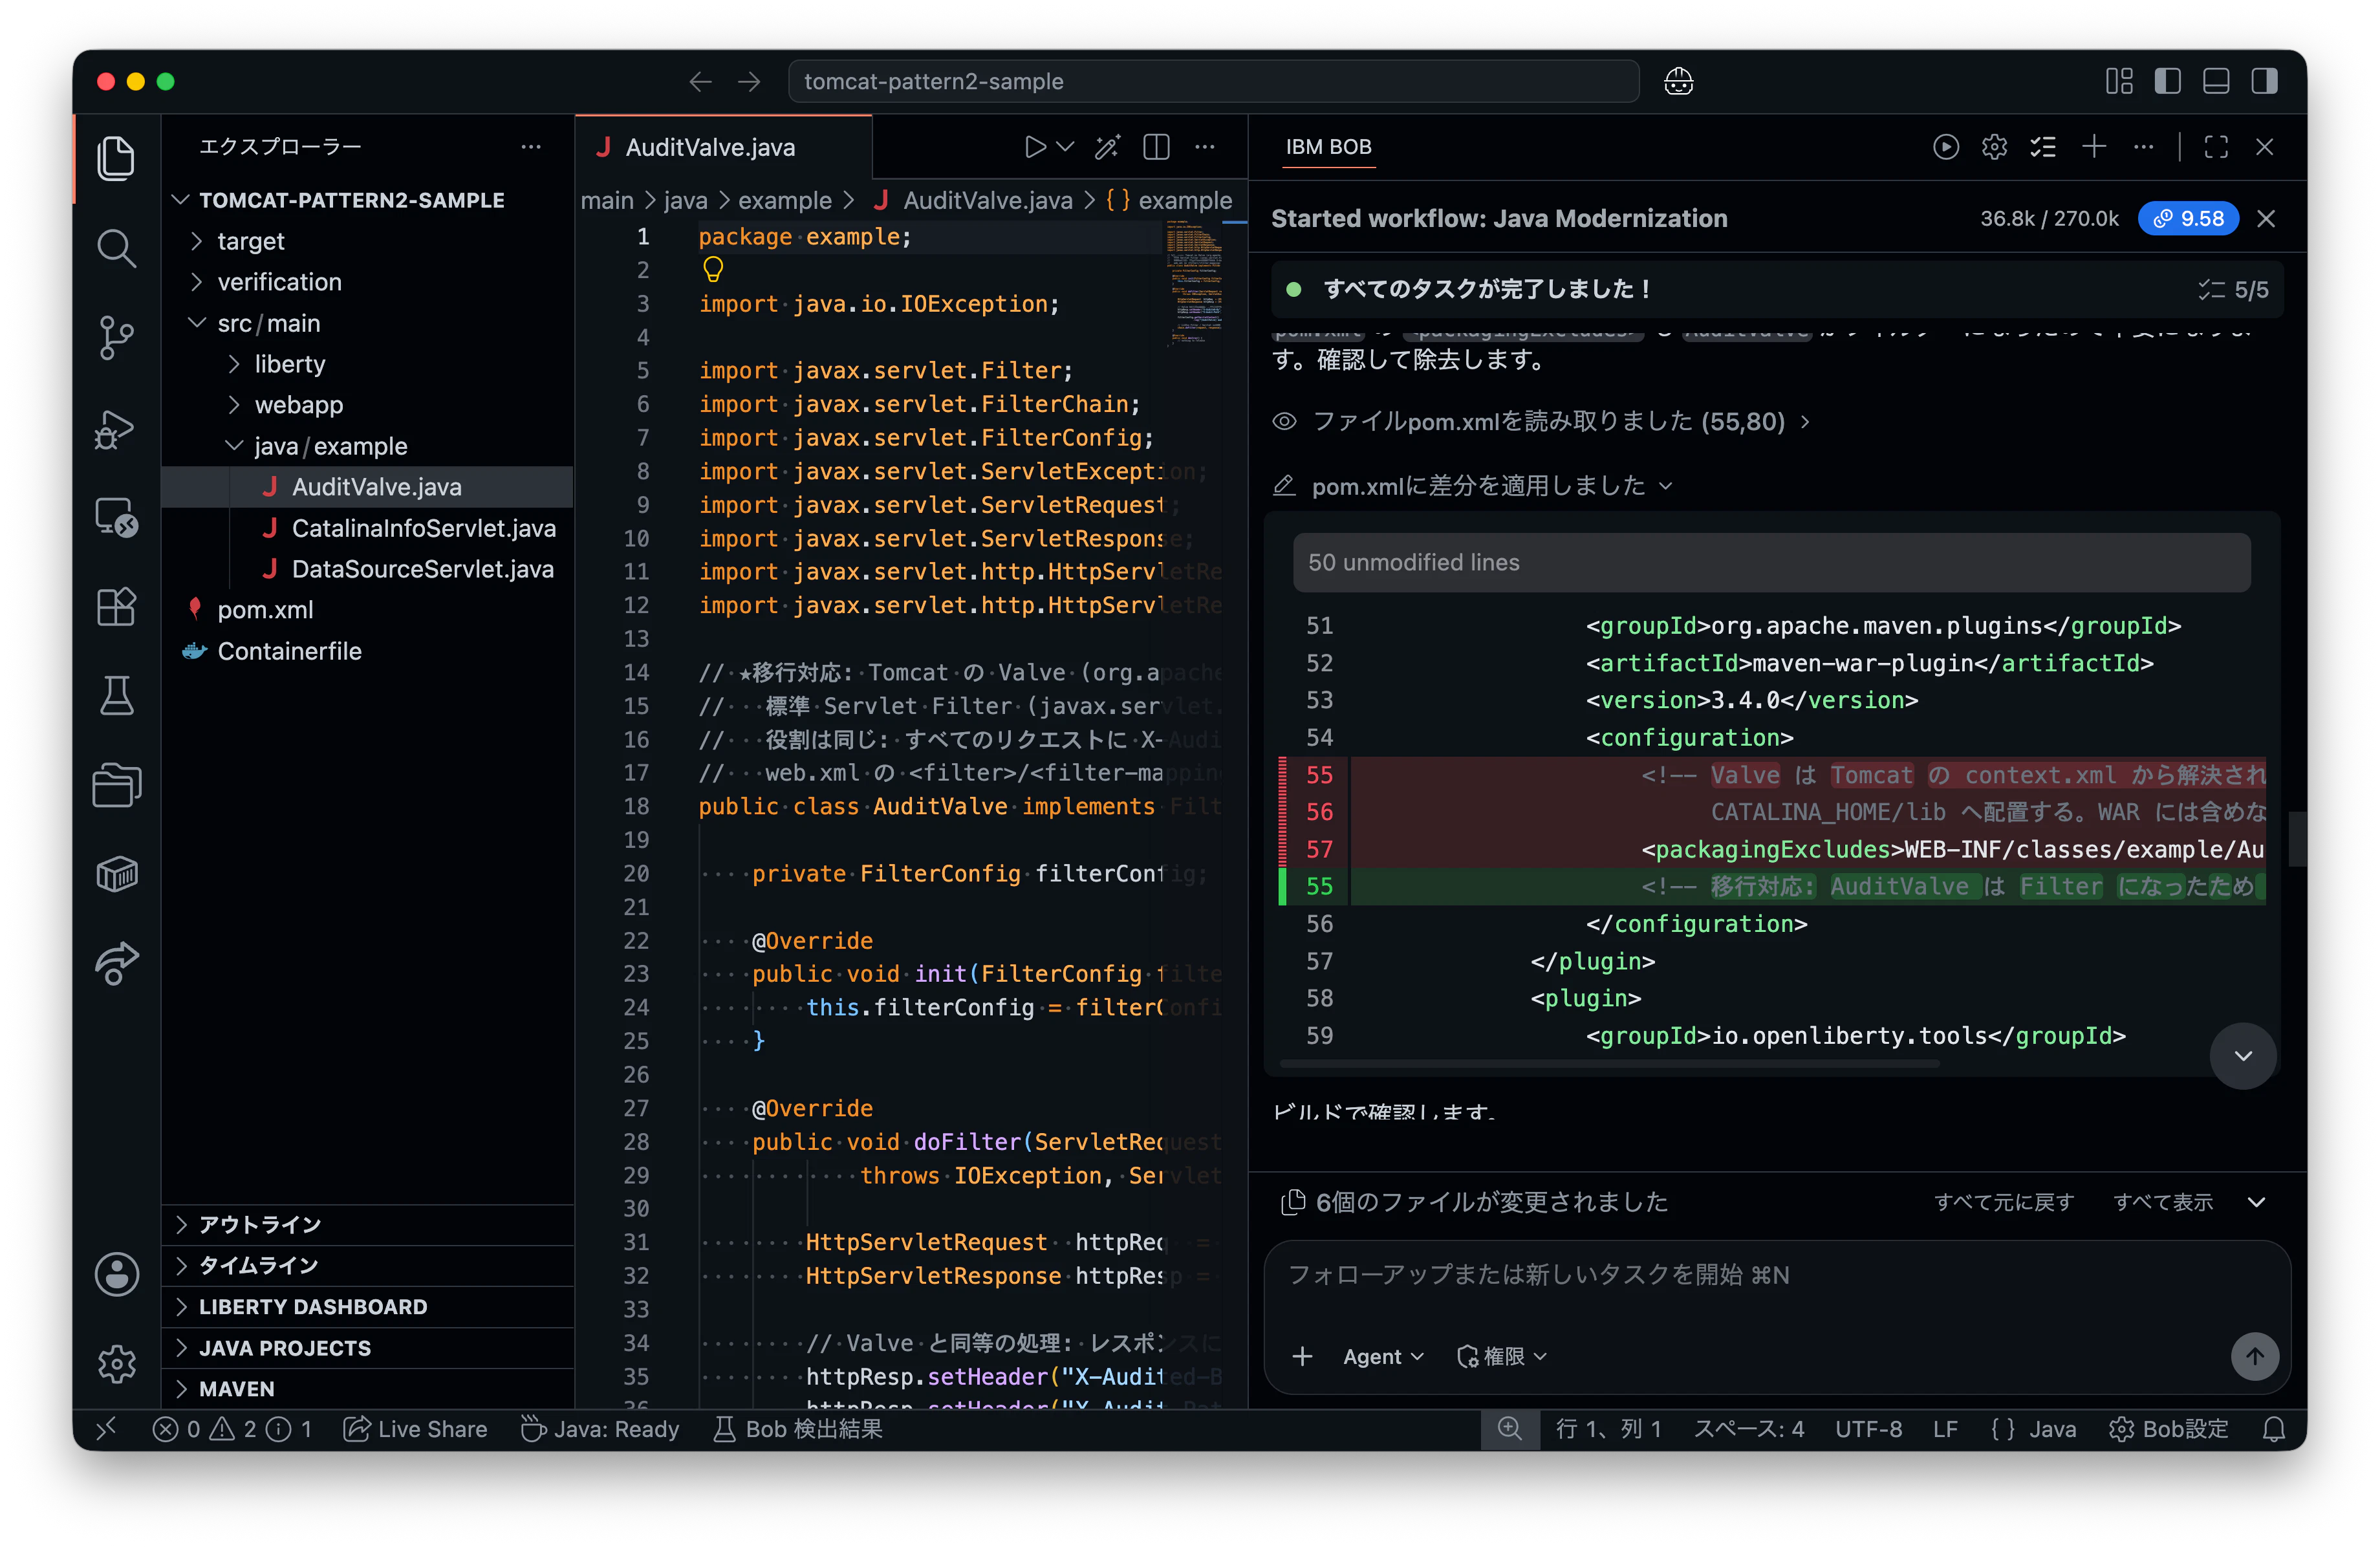Viewport: 2380px width, 1547px height.
Task: Run Java file with play button
Action: pos(1035,147)
